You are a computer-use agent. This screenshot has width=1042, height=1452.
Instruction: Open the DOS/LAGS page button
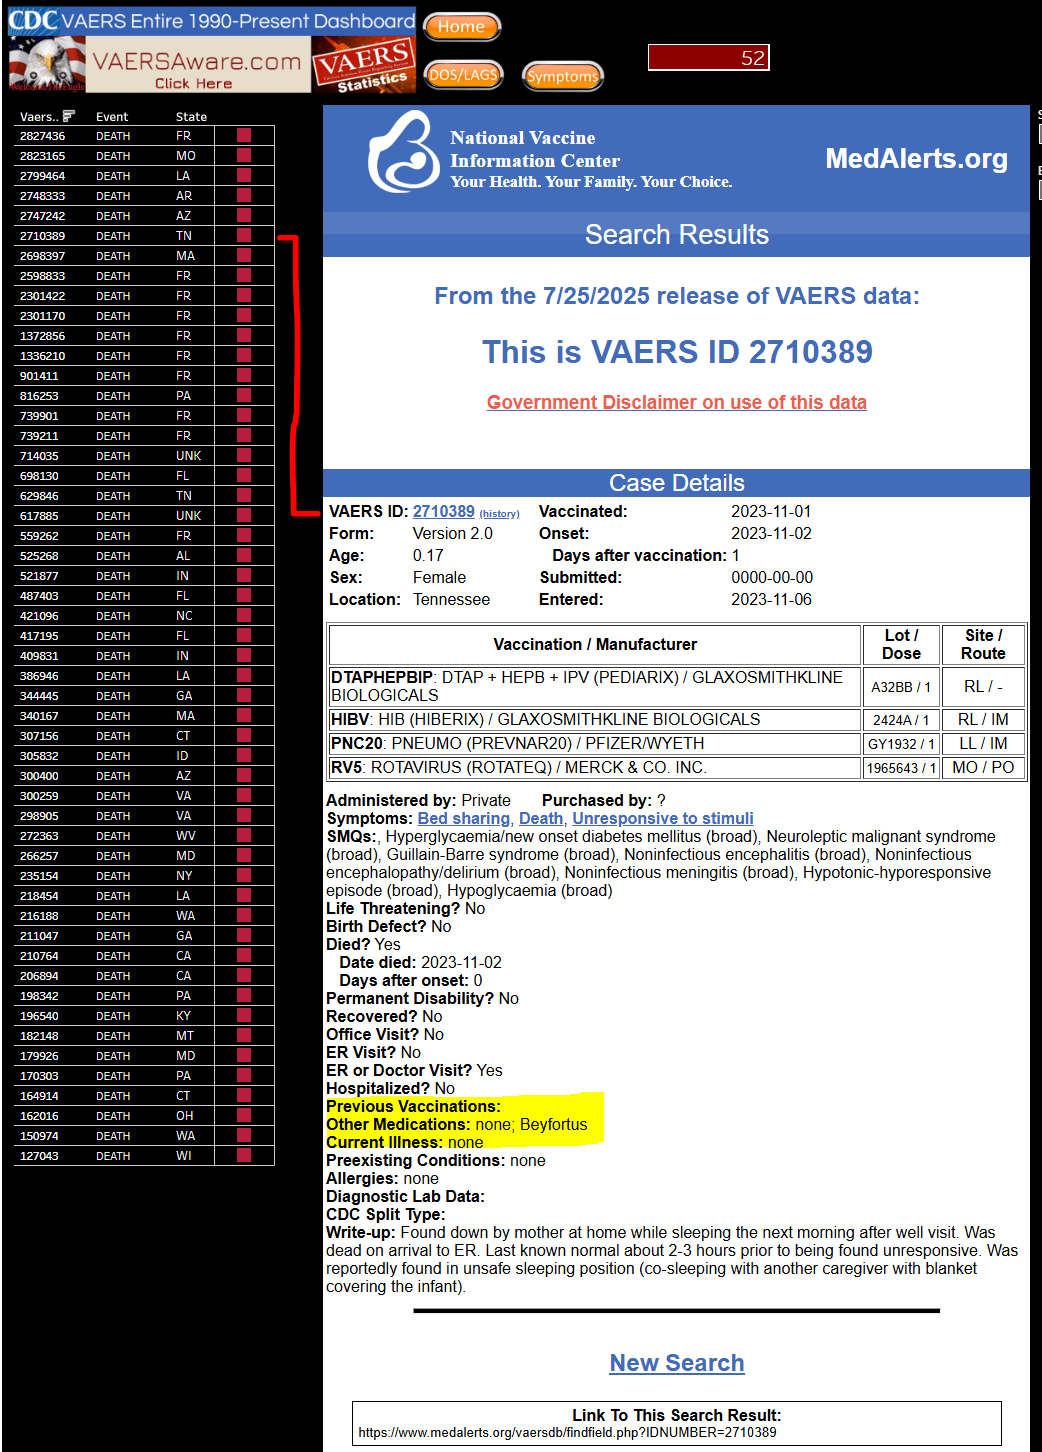coord(463,75)
